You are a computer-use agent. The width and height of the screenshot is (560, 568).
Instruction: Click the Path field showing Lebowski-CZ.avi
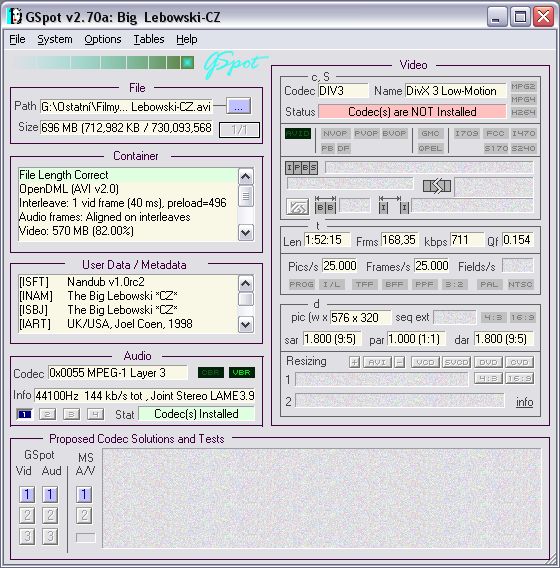tap(126, 106)
